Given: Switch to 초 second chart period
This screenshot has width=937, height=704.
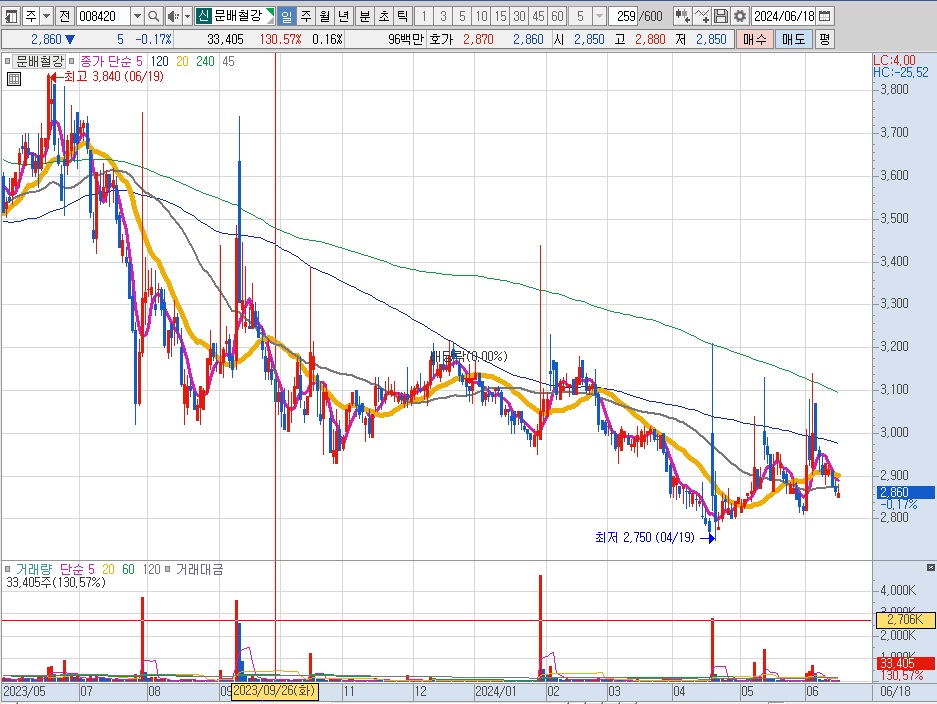Looking at the screenshot, I should click(x=384, y=16).
